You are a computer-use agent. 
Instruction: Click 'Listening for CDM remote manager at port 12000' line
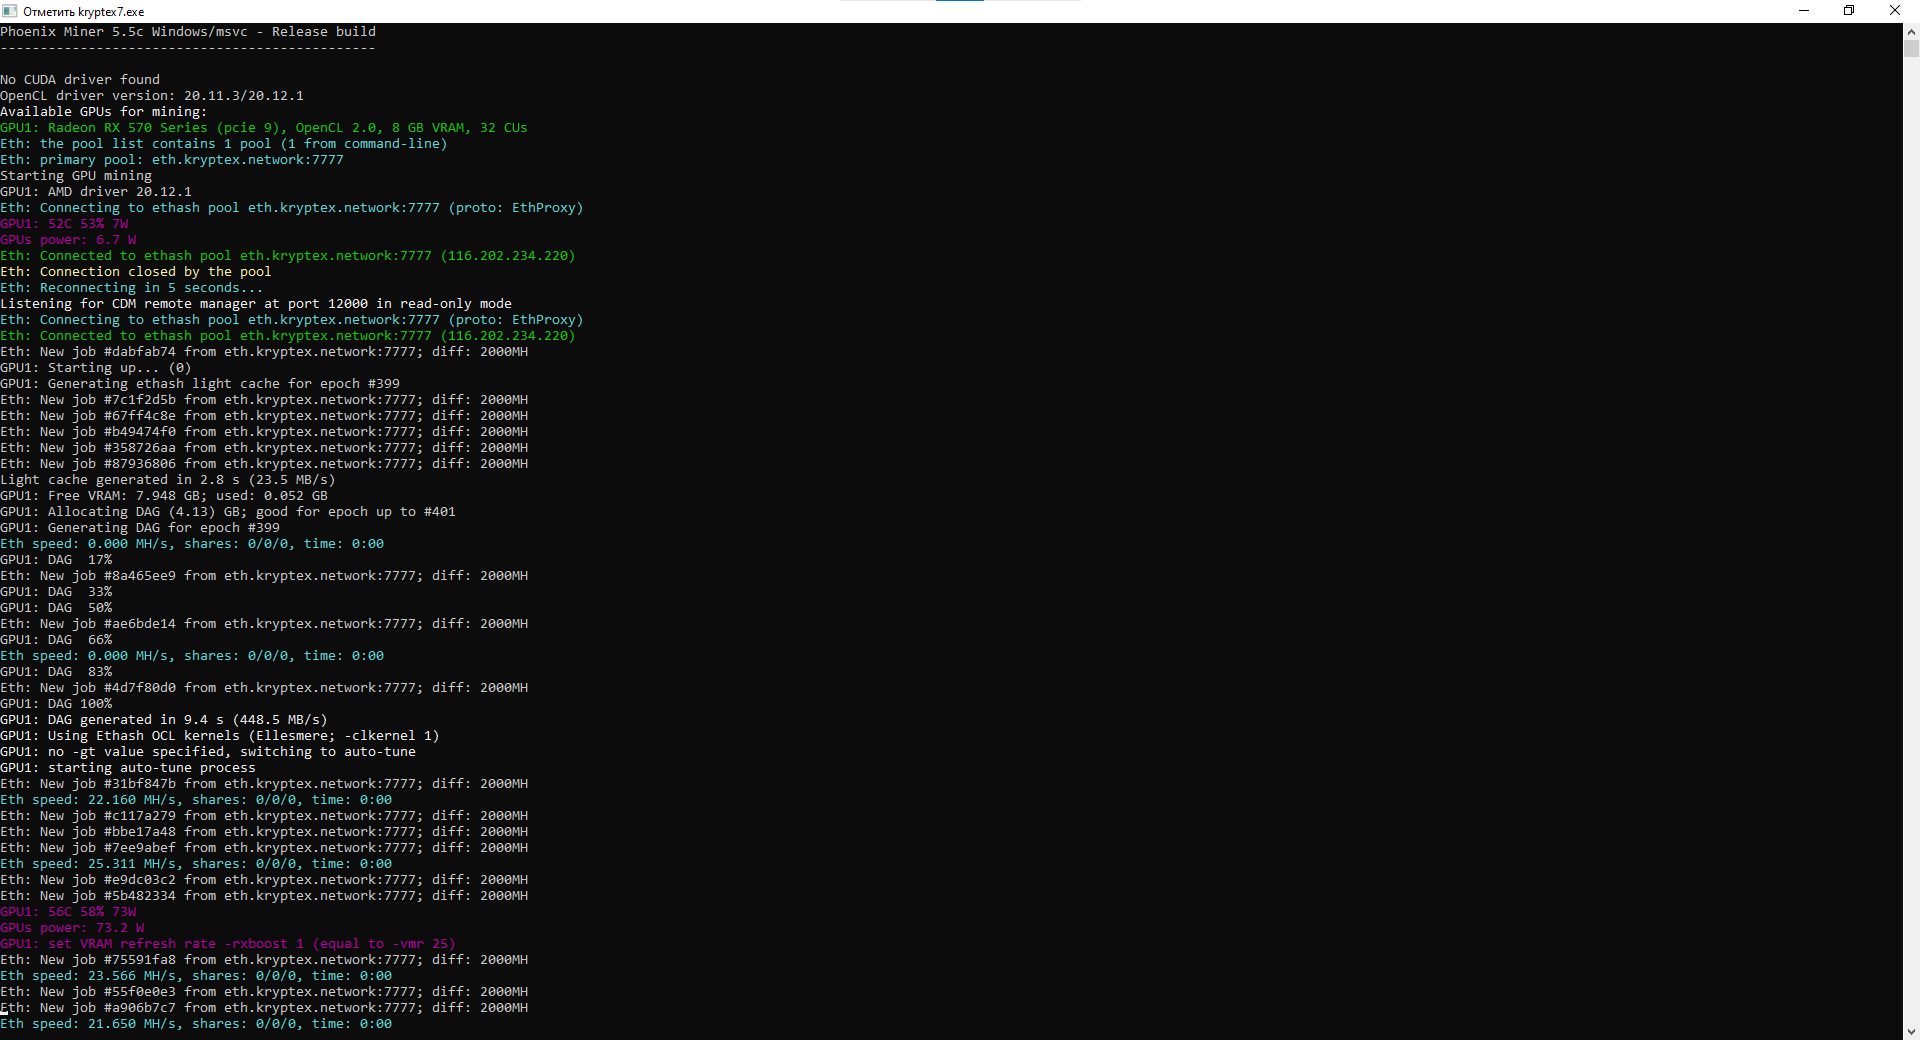pos(256,304)
